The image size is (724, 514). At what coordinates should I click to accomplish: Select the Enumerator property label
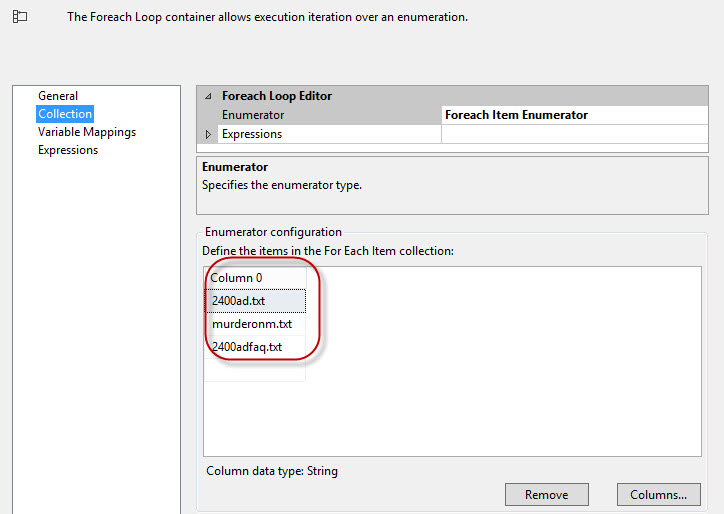(253, 115)
